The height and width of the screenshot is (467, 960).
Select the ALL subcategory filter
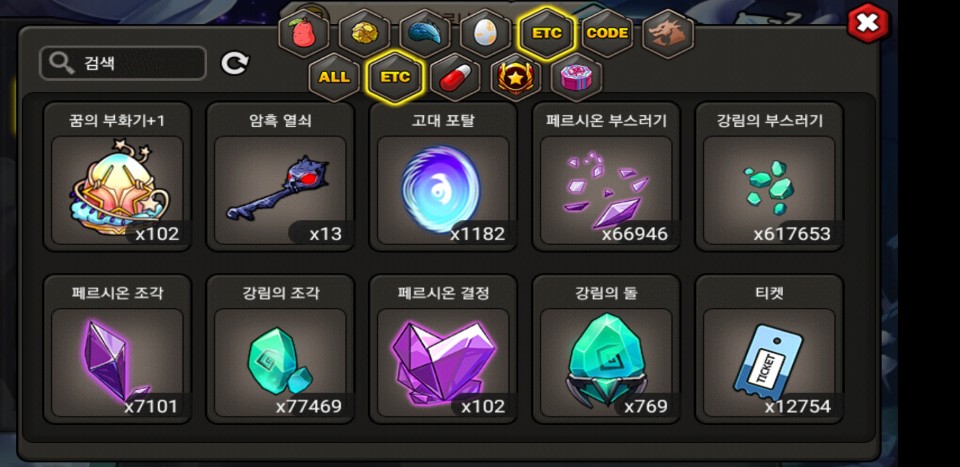coord(334,78)
